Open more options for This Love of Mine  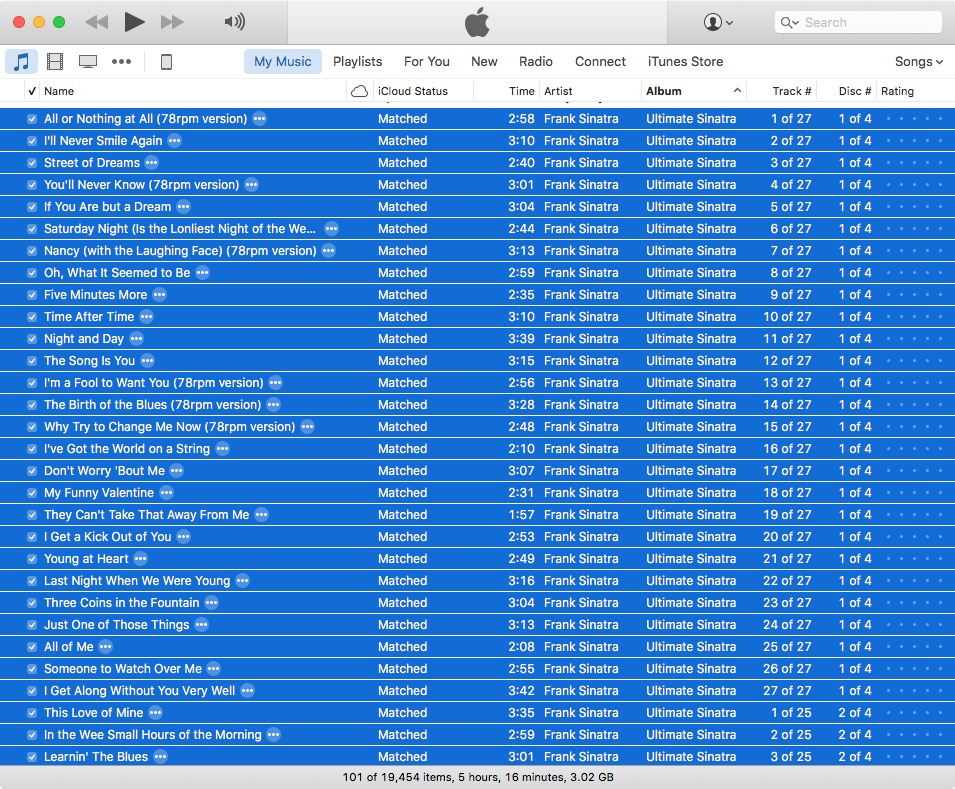(155, 713)
